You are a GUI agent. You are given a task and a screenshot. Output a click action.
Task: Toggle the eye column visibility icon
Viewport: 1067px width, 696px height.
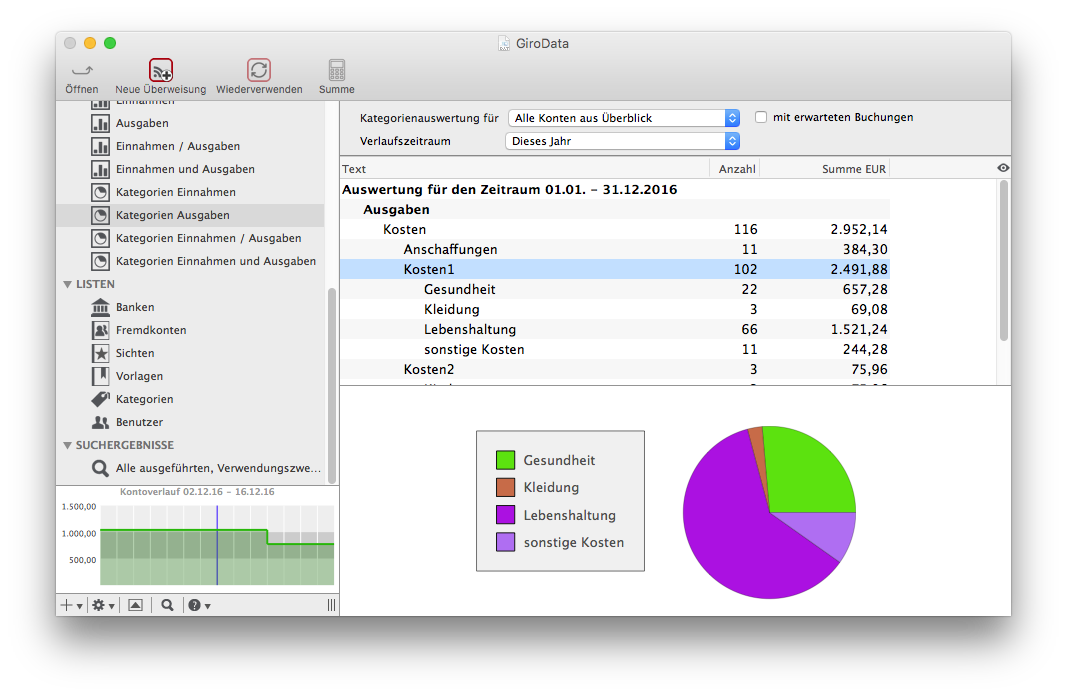pos(1003,168)
